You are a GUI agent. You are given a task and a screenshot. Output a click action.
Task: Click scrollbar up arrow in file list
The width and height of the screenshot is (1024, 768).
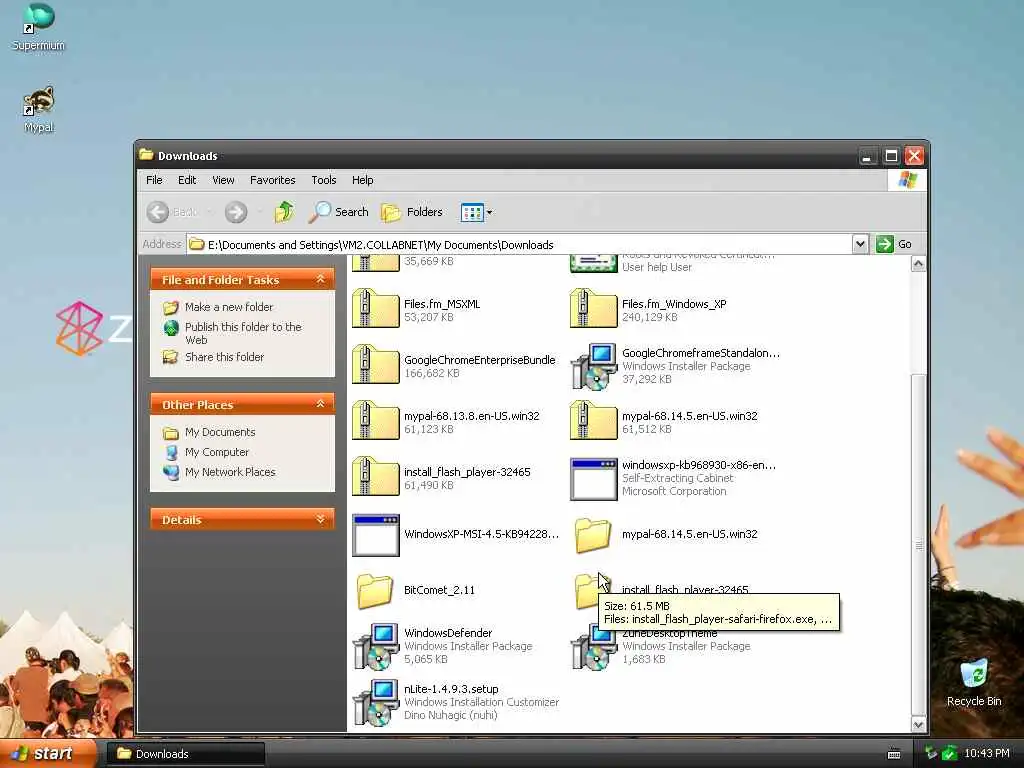(x=918, y=263)
